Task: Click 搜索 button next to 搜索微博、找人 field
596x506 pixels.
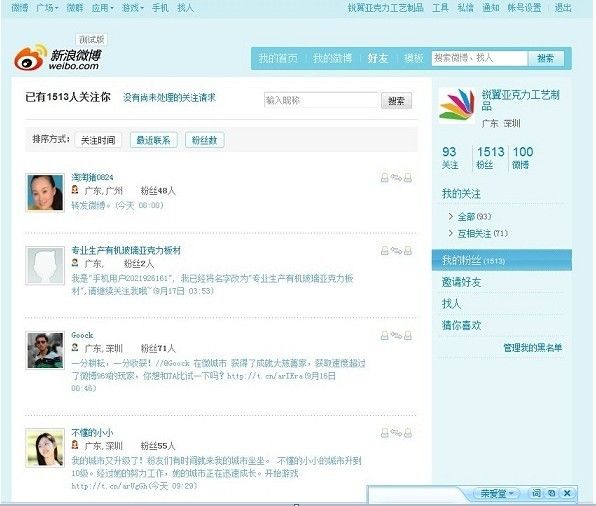Action: pyautogui.click(x=545, y=58)
